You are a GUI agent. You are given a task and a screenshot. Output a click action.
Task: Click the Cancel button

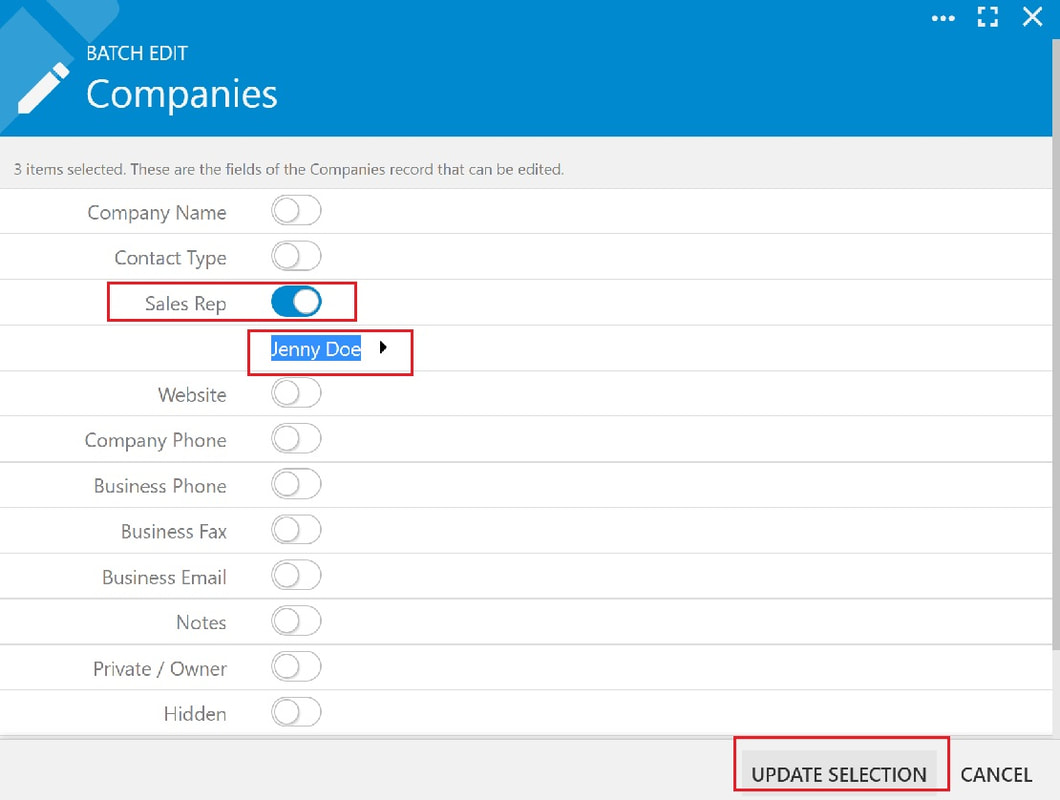pos(996,774)
